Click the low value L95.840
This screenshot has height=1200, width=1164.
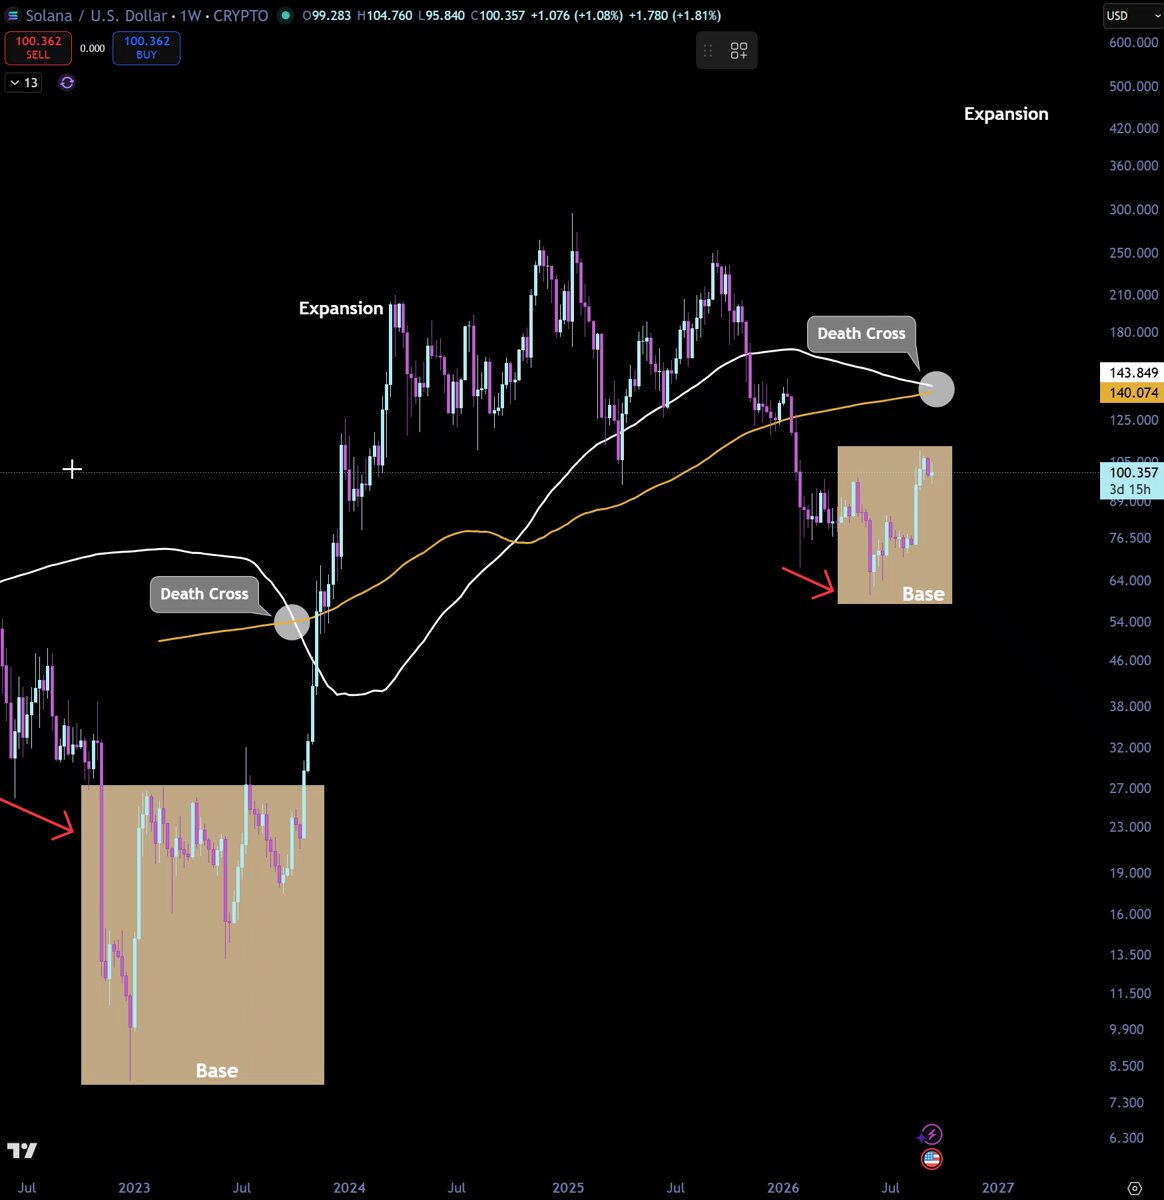click(441, 16)
